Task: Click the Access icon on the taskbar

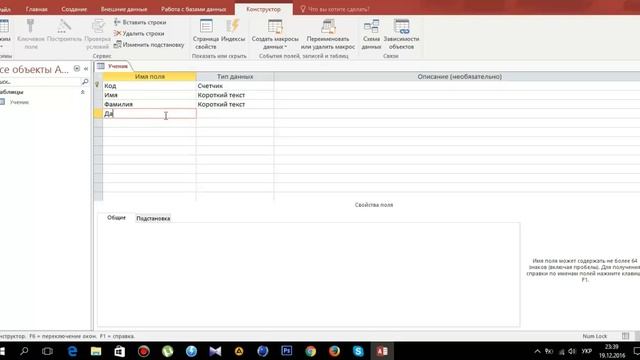Action: pyautogui.click(x=382, y=351)
